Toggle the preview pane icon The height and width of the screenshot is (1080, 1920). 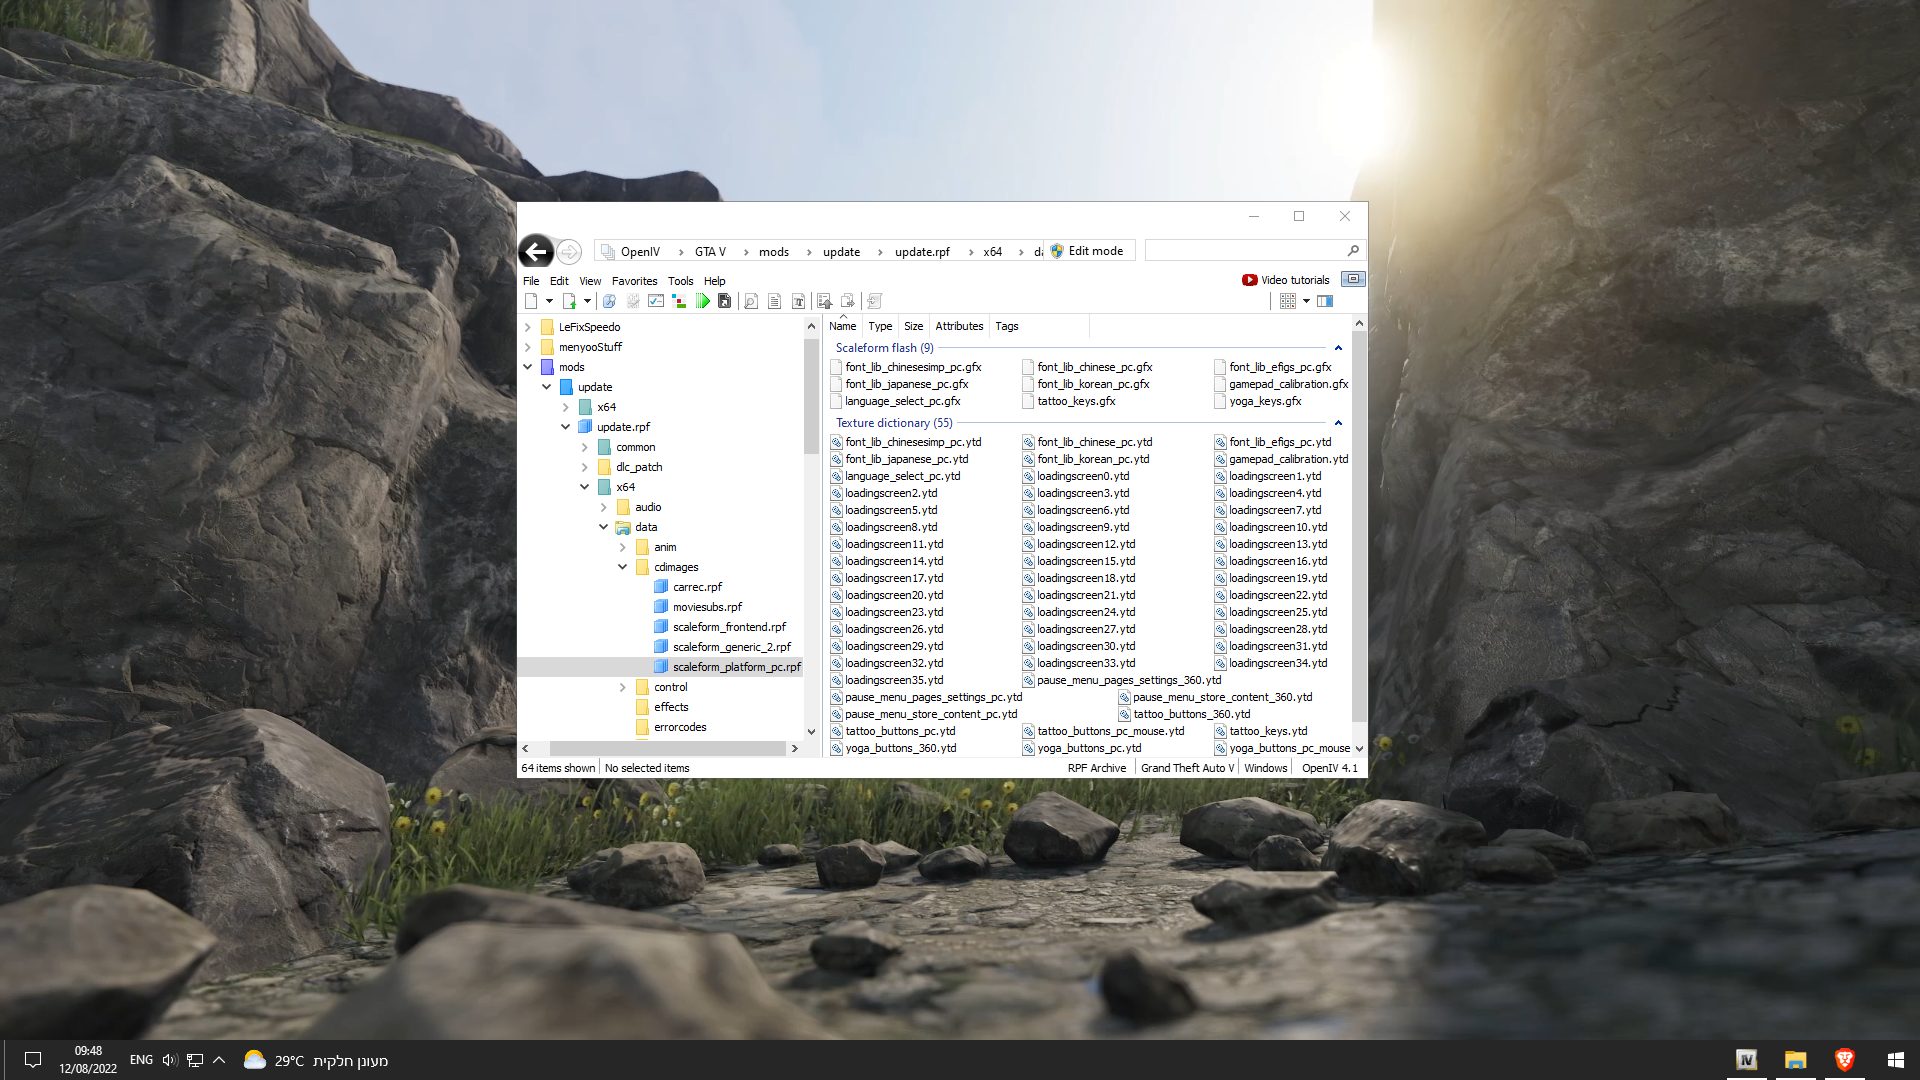1325,301
